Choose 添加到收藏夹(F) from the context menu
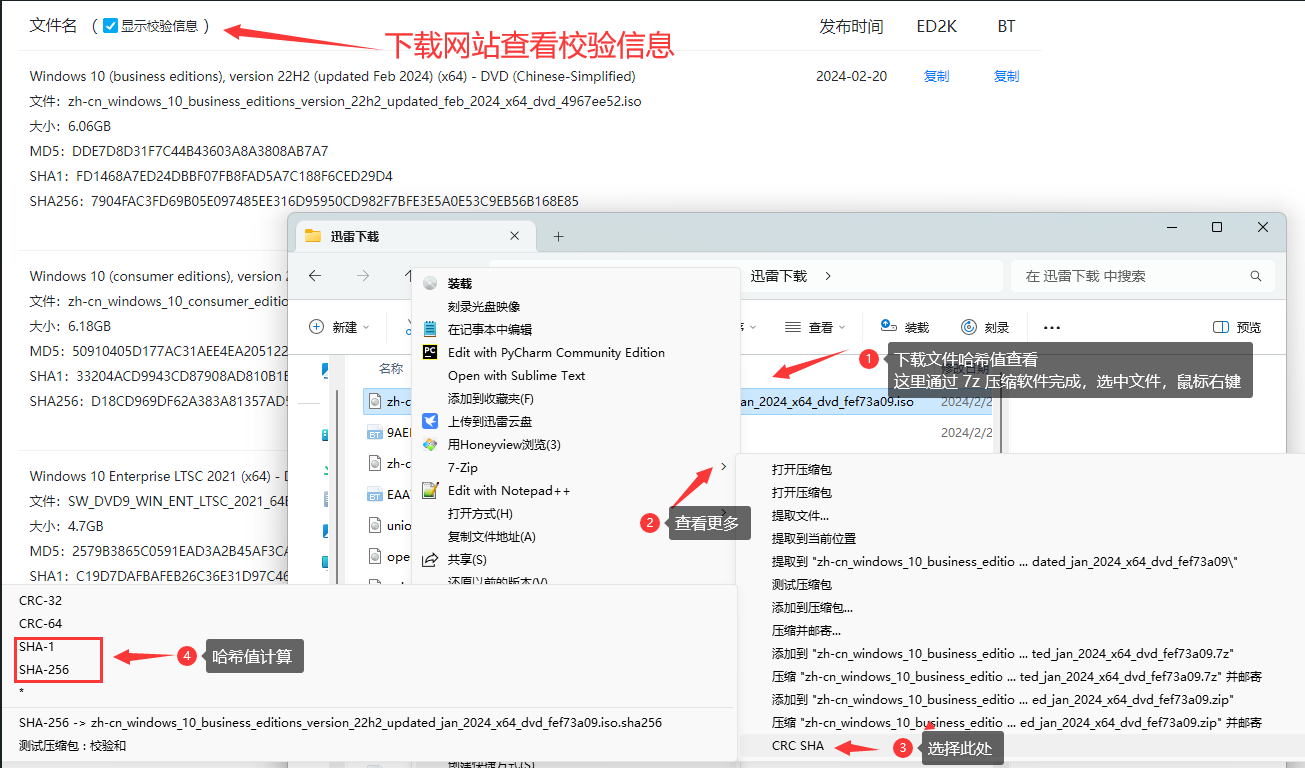Image resolution: width=1305 pixels, height=768 pixels. (x=491, y=399)
